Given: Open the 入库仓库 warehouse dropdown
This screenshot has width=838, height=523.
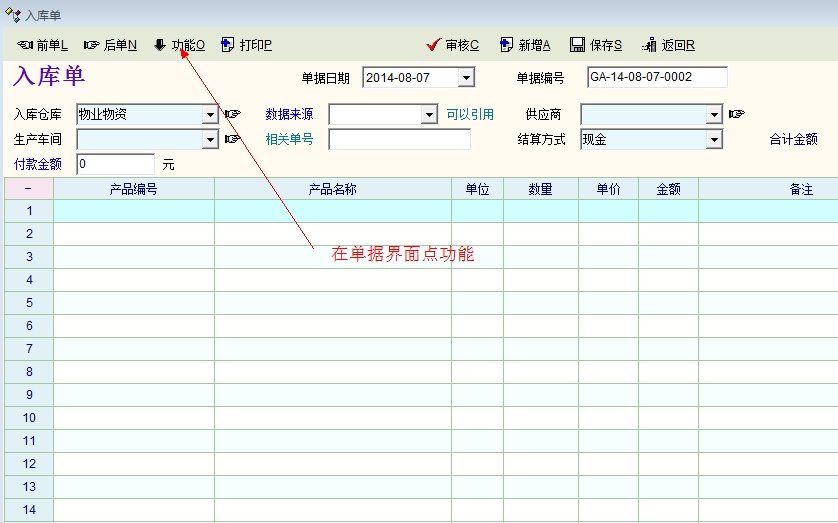Looking at the screenshot, I should point(210,114).
